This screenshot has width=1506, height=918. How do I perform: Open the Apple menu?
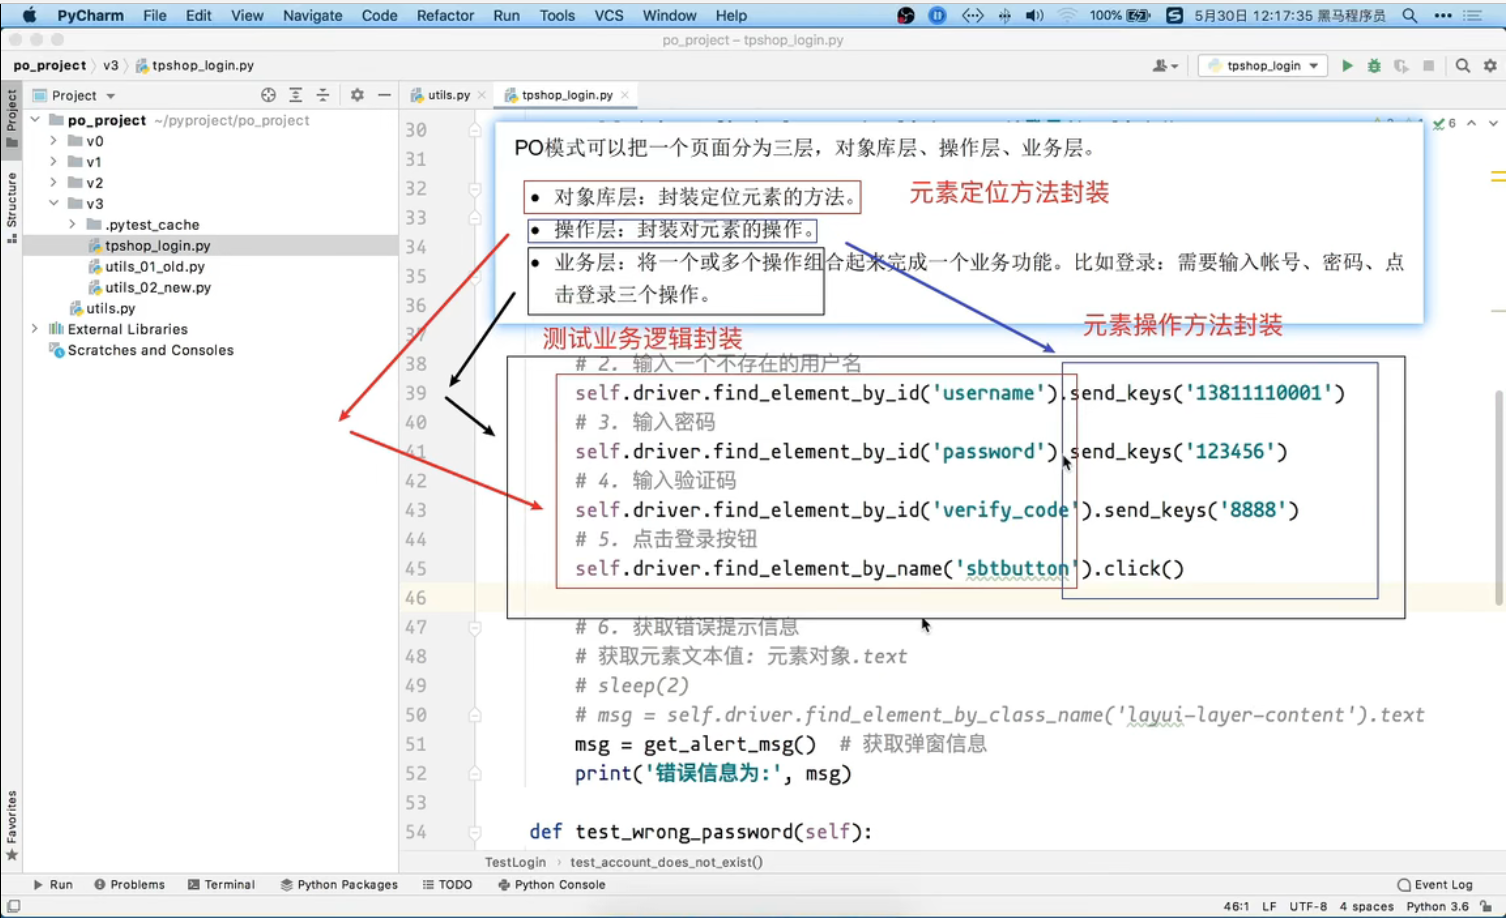[29, 15]
